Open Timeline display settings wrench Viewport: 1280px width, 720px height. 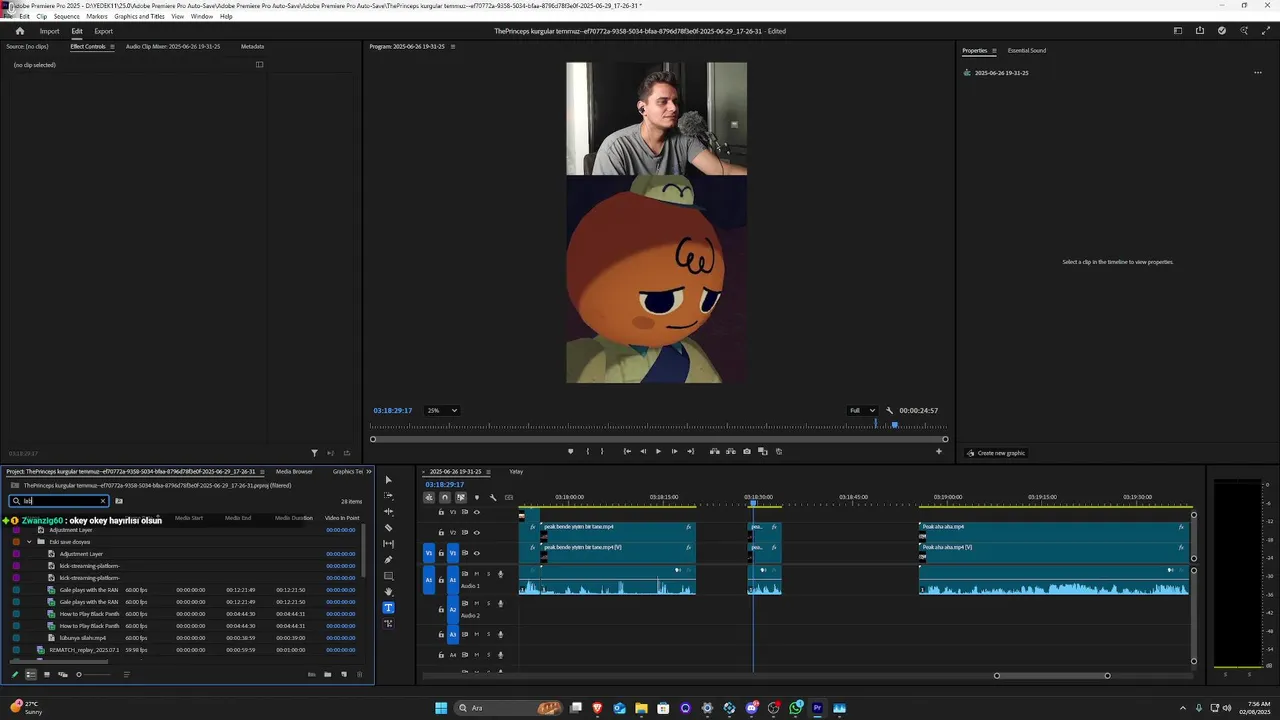(493, 497)
